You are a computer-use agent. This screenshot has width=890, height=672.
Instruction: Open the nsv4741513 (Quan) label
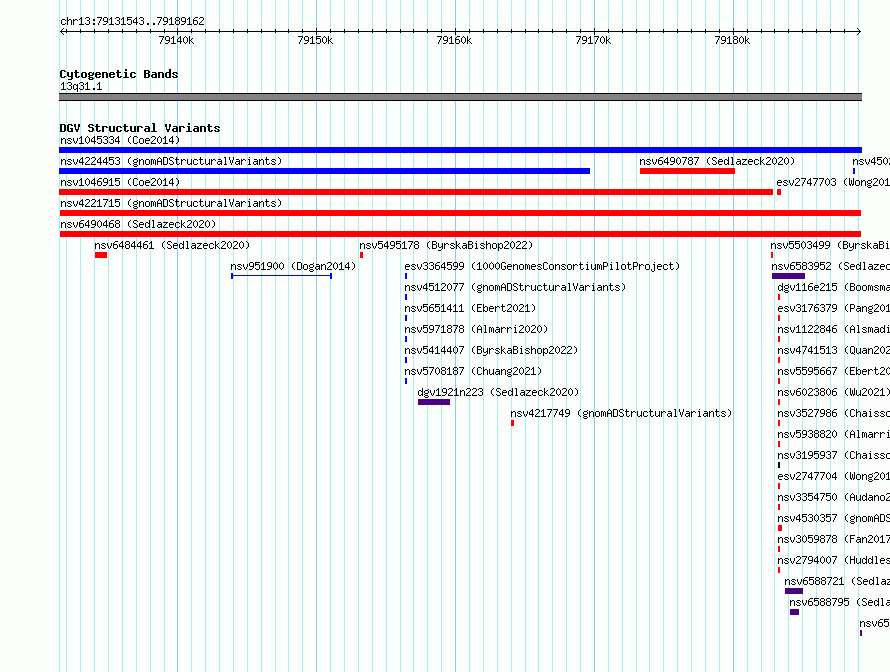(x=833, y=350)
